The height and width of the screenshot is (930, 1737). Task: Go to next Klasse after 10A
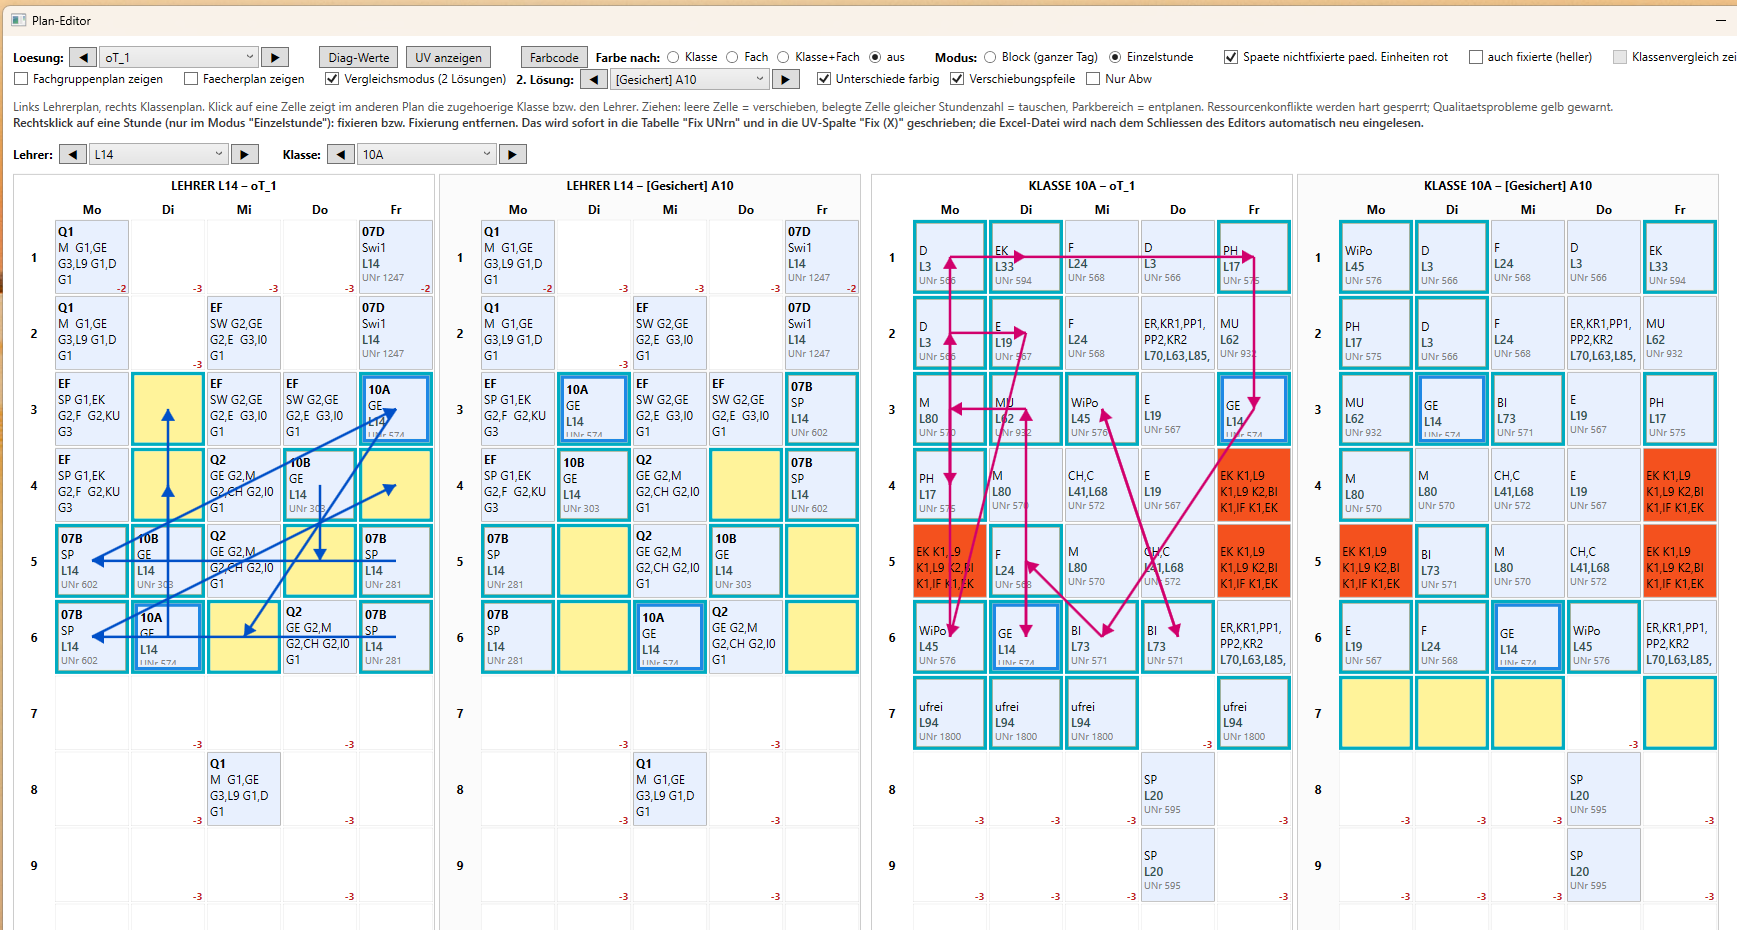tap(513, 154)
